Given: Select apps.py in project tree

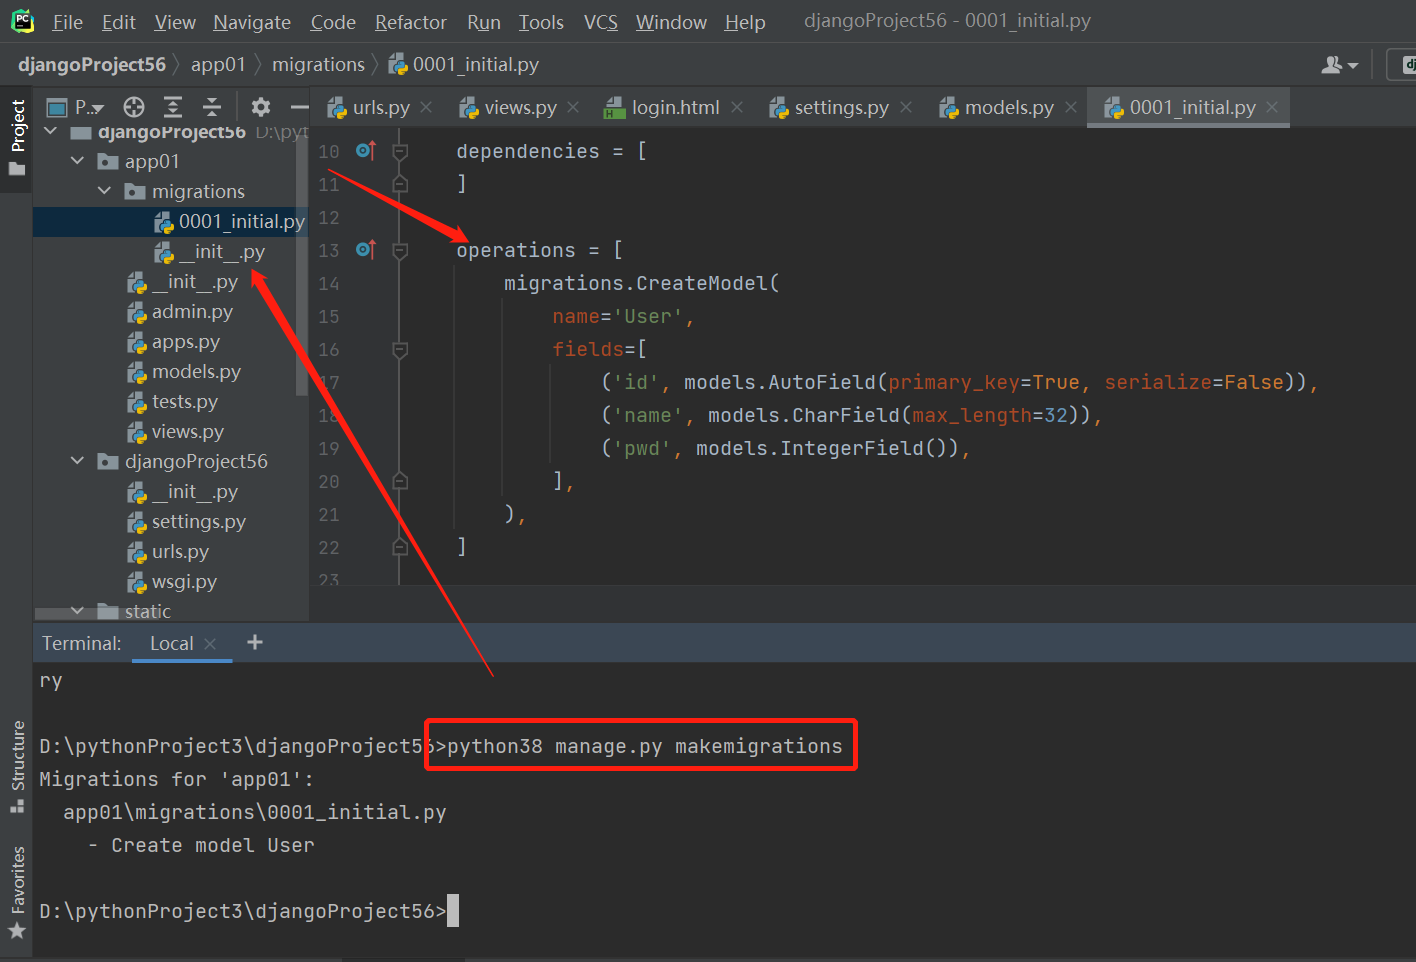Looking at the screenshot, I should click(173, 341).
